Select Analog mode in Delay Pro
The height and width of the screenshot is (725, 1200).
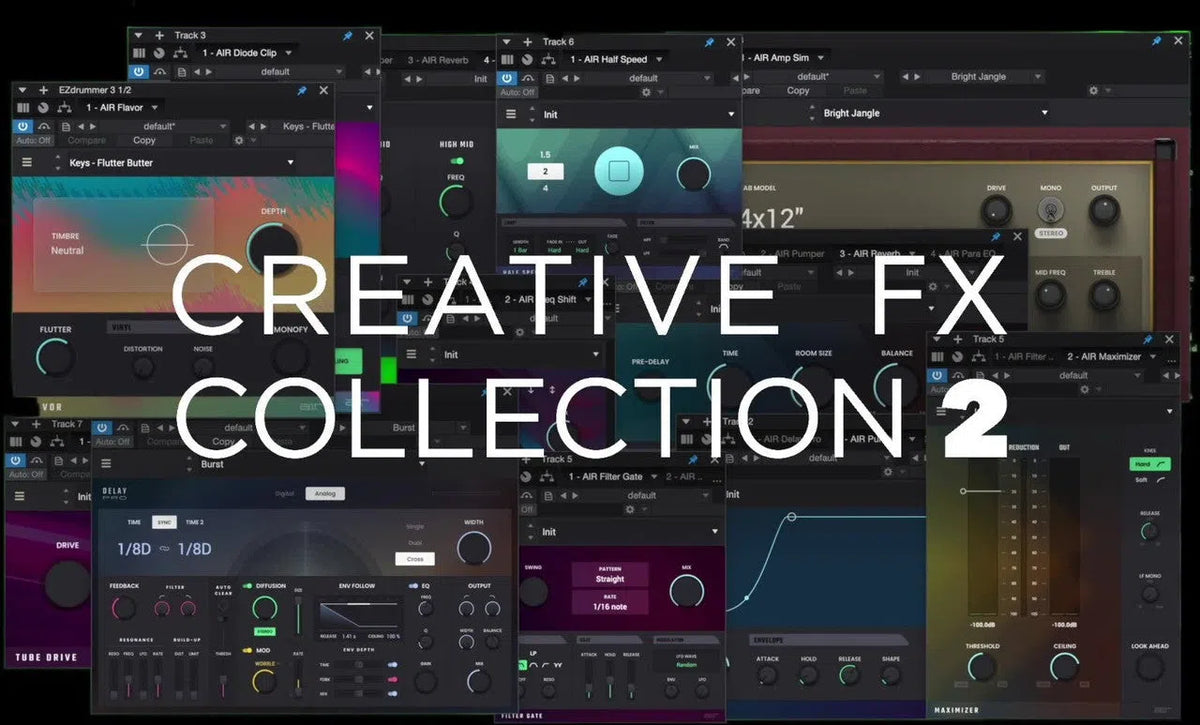(324, 493)
